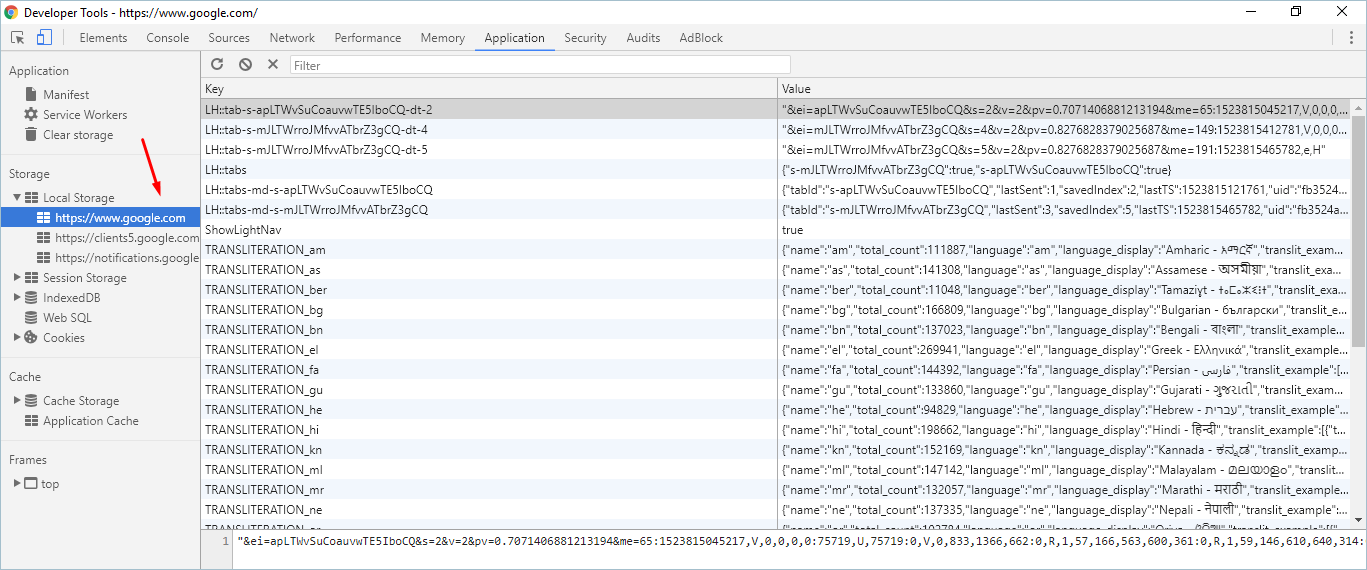Image resolution: width=1367 pixels, height=570 pixels.
Task: Click the delete selected X icon
Action: (273, 64)
